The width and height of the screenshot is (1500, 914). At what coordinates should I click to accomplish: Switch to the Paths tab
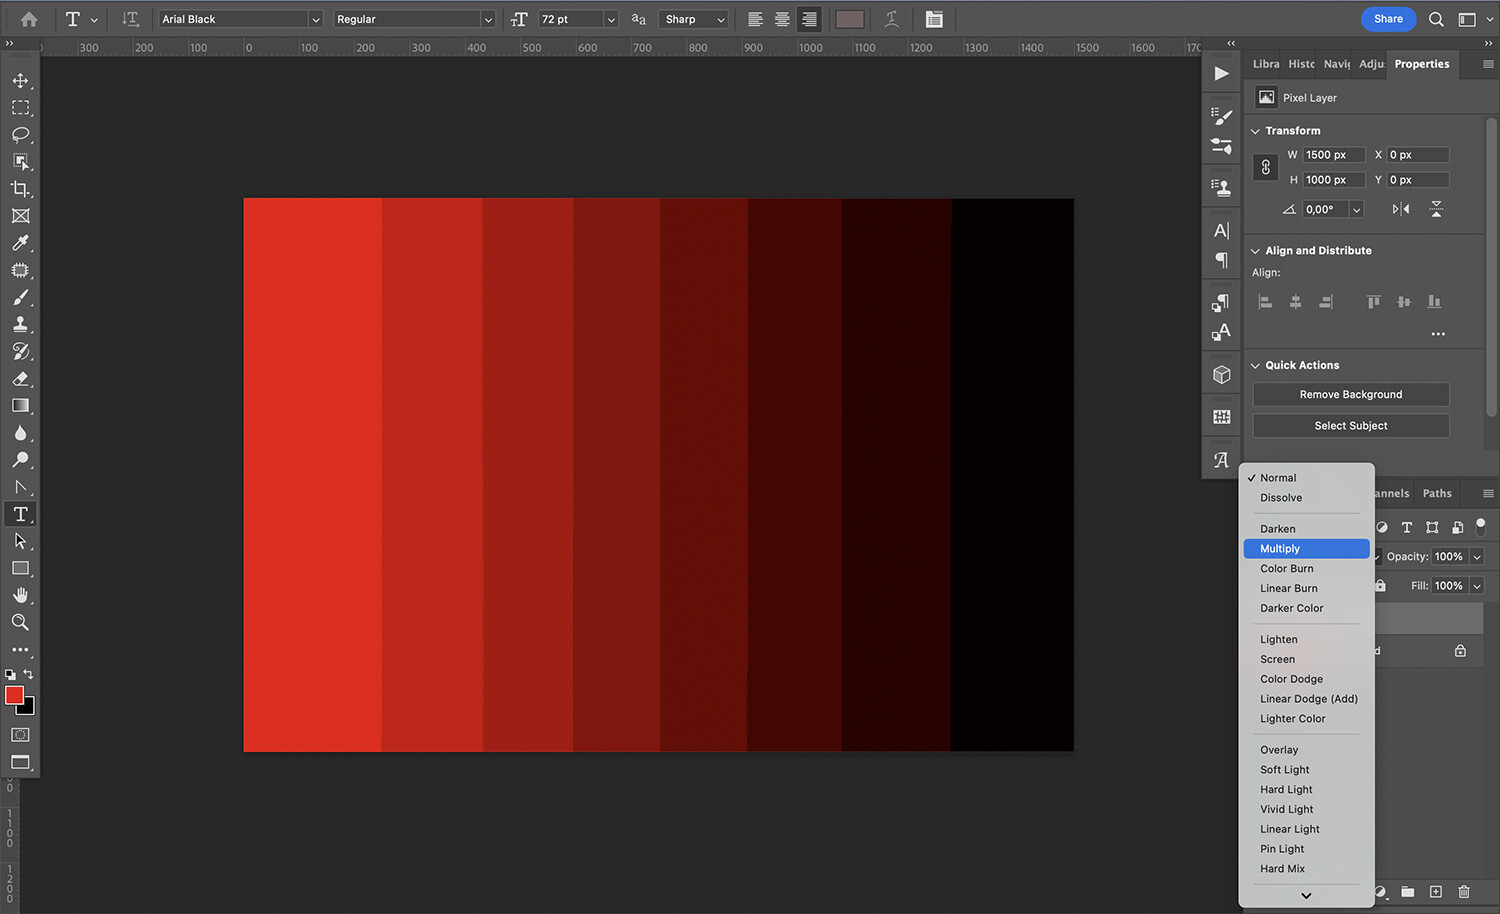click(1437, 492)
